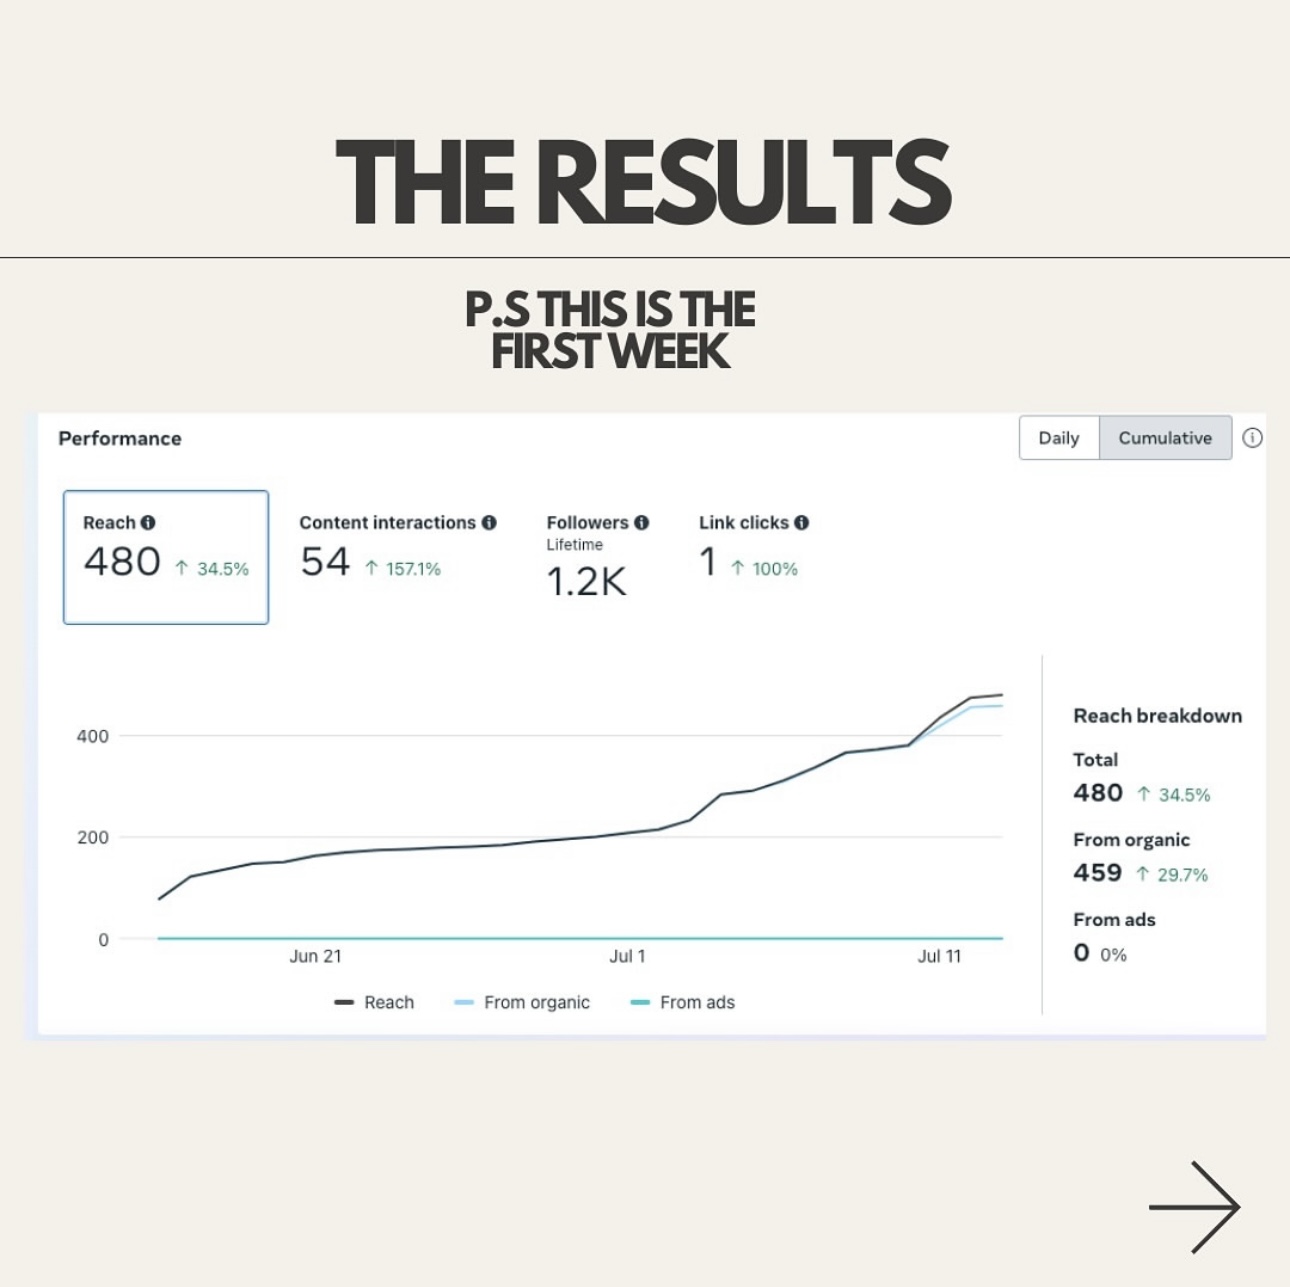Image resolution: width=1290 pixels, height=1287 pixels.
Task: Click the From ads reach value
Action: [x=1082, y=953]
